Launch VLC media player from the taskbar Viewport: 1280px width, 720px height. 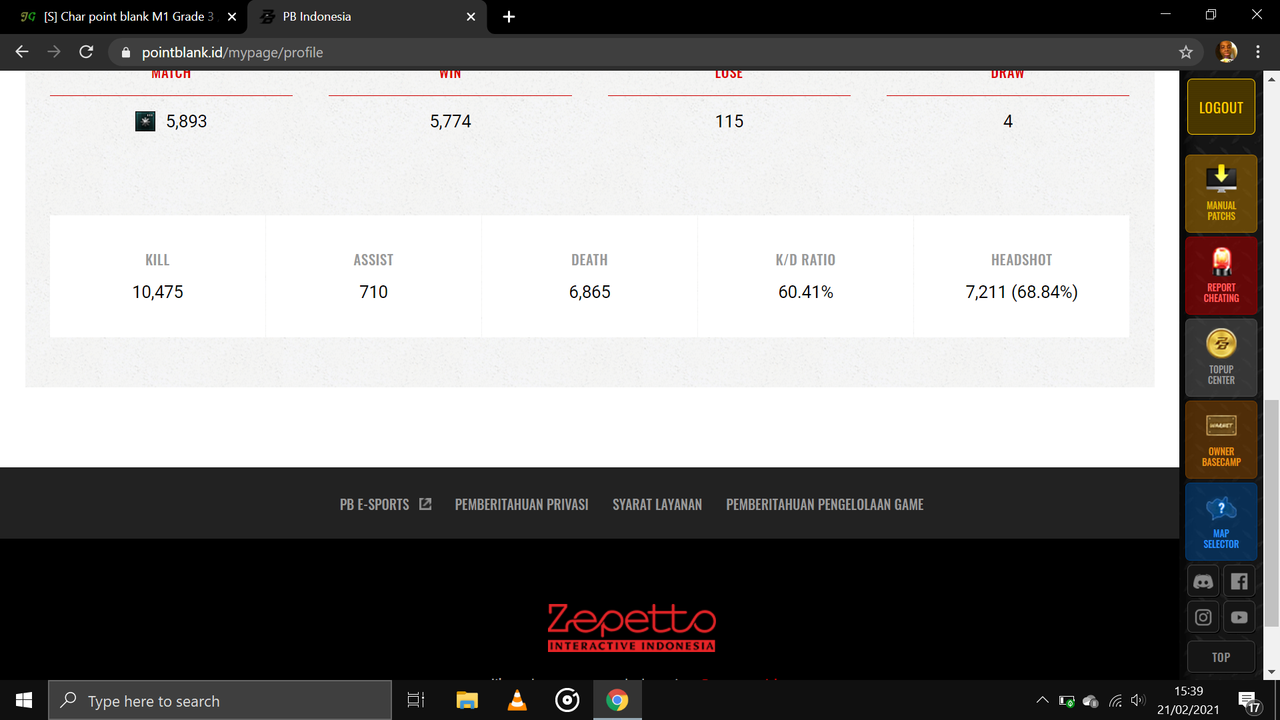point(517,700)
